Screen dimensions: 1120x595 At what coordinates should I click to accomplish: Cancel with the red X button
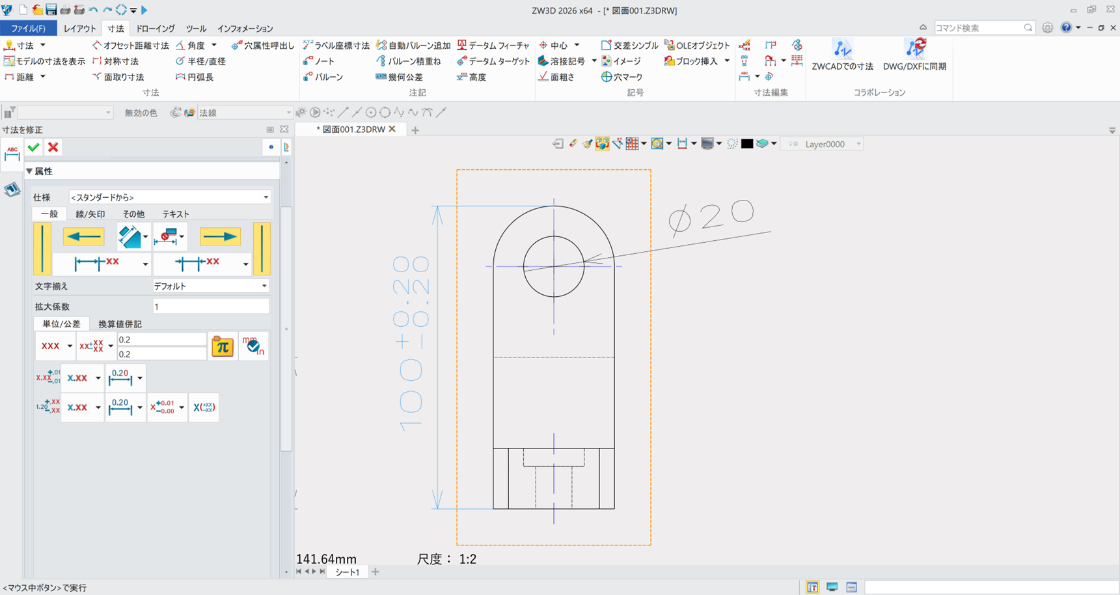[53, 147]
